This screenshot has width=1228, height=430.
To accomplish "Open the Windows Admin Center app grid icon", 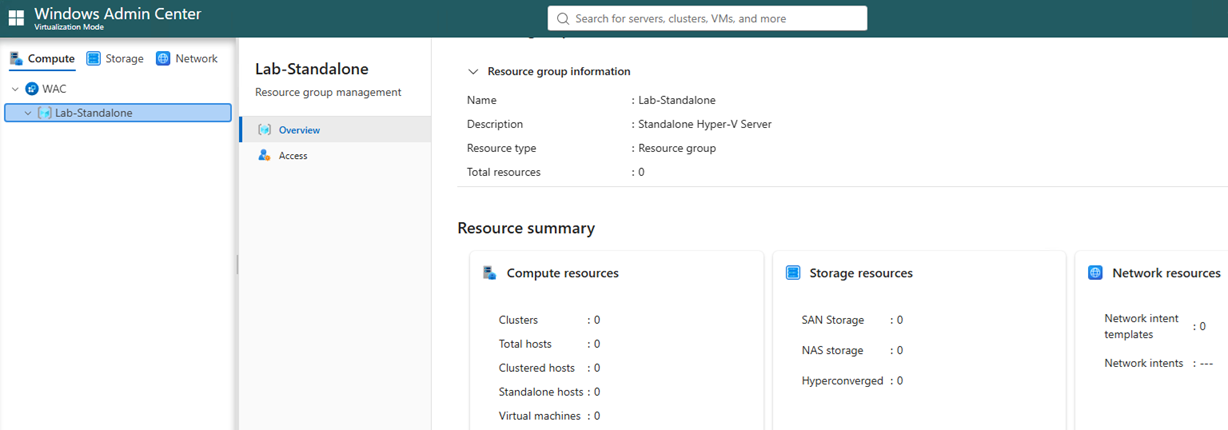I will pos(16,18).
